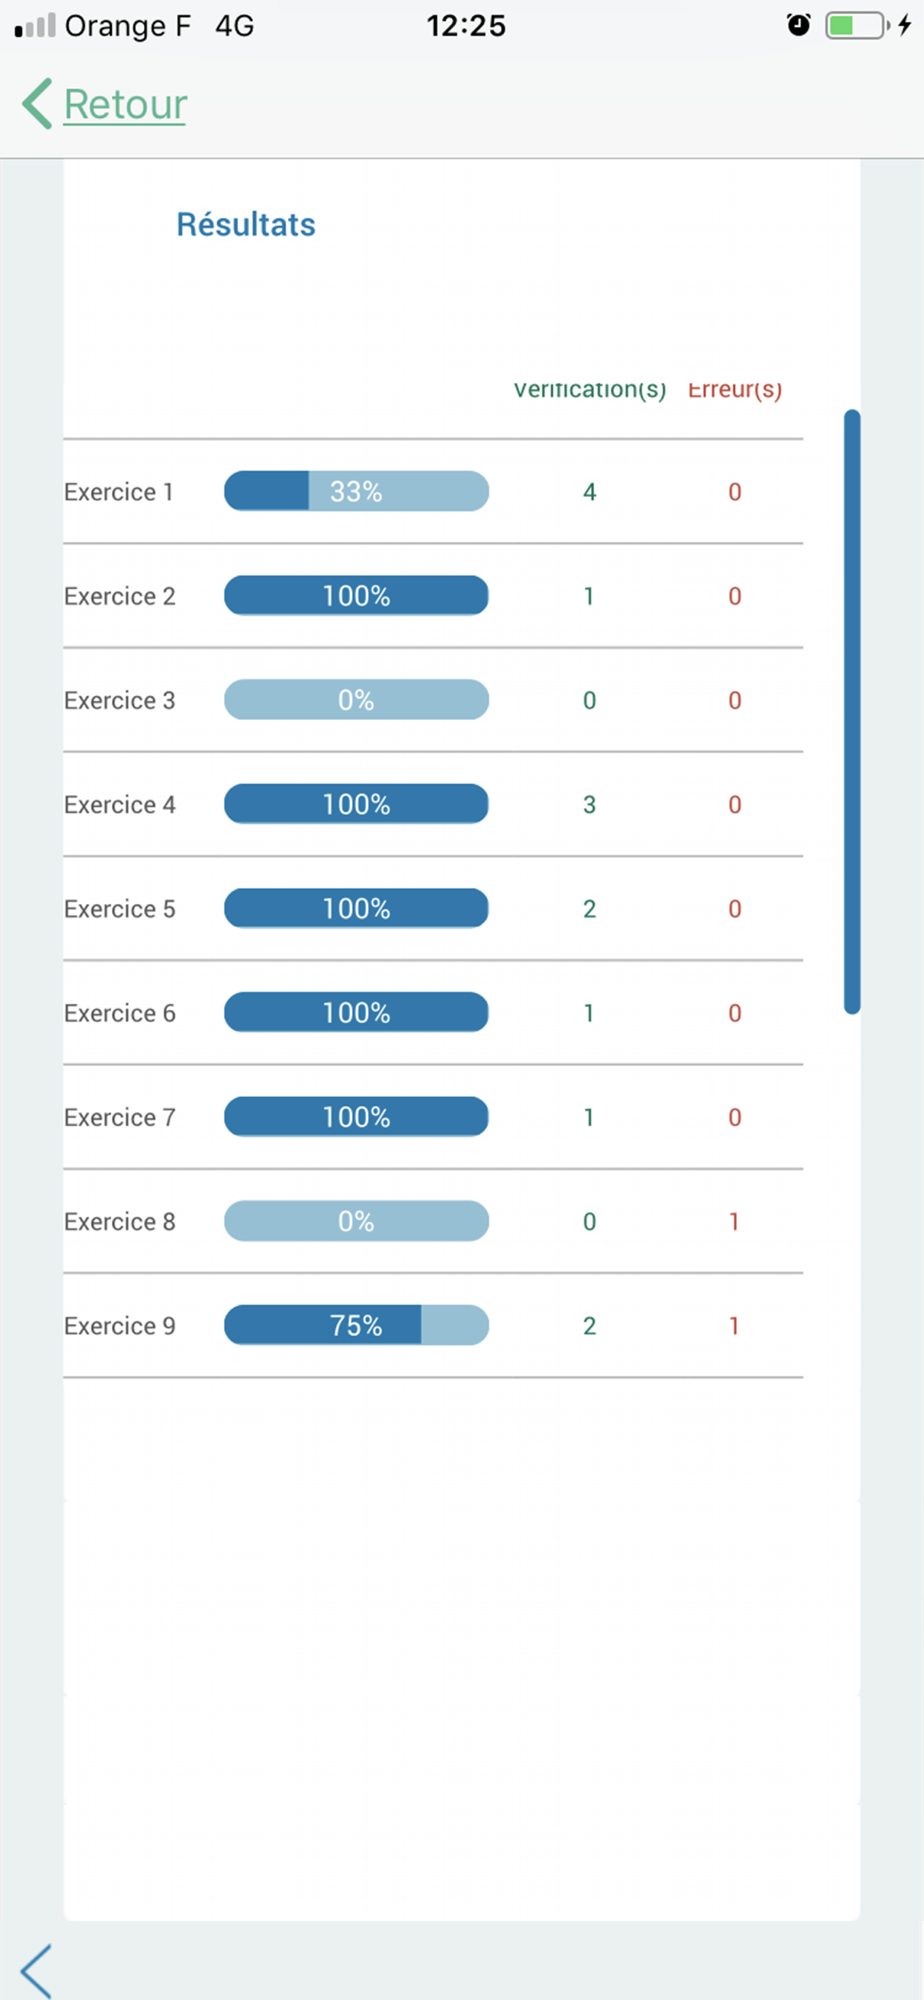Screen dimensions: 924x2000
Task: Open the Retour link
Action: 125,104
